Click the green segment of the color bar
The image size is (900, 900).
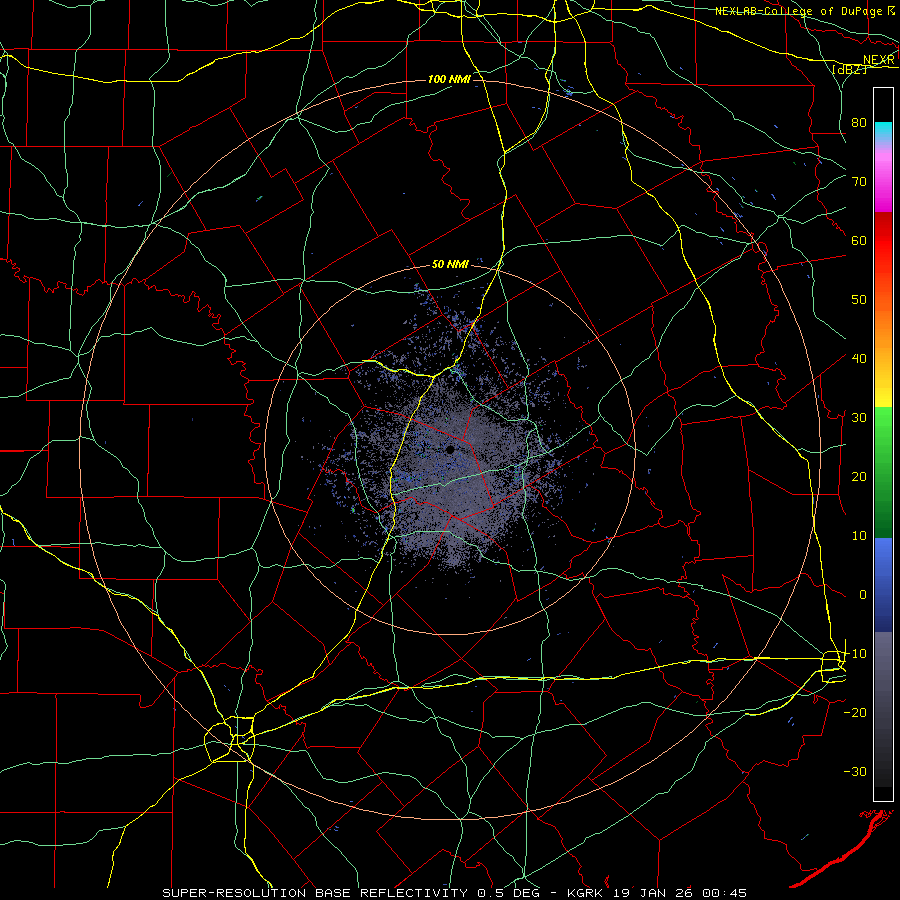(883, 472)
